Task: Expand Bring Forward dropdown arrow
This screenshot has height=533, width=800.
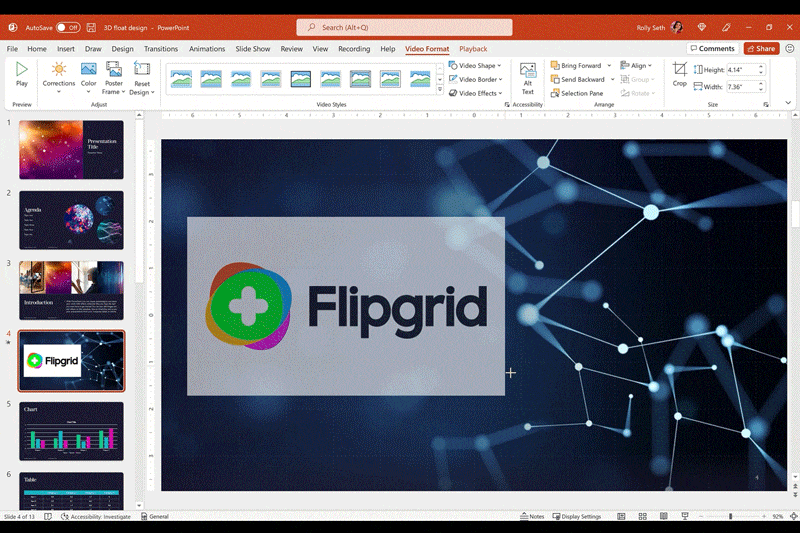Action: point(609,65)
